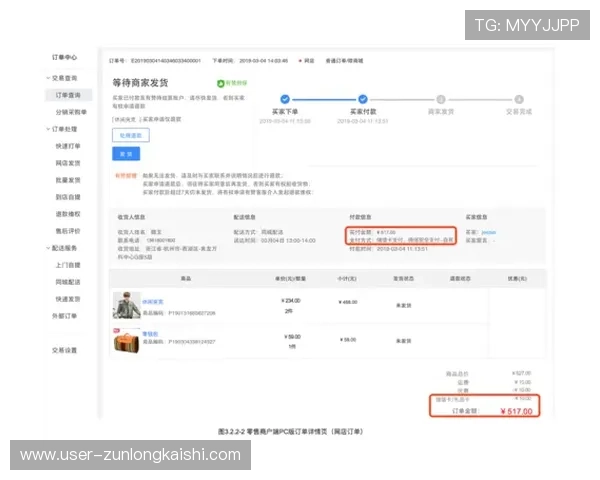
Task: Collapse the 订单处理 sidebar group
Action: pyautogui.click(x=49, y=129)
